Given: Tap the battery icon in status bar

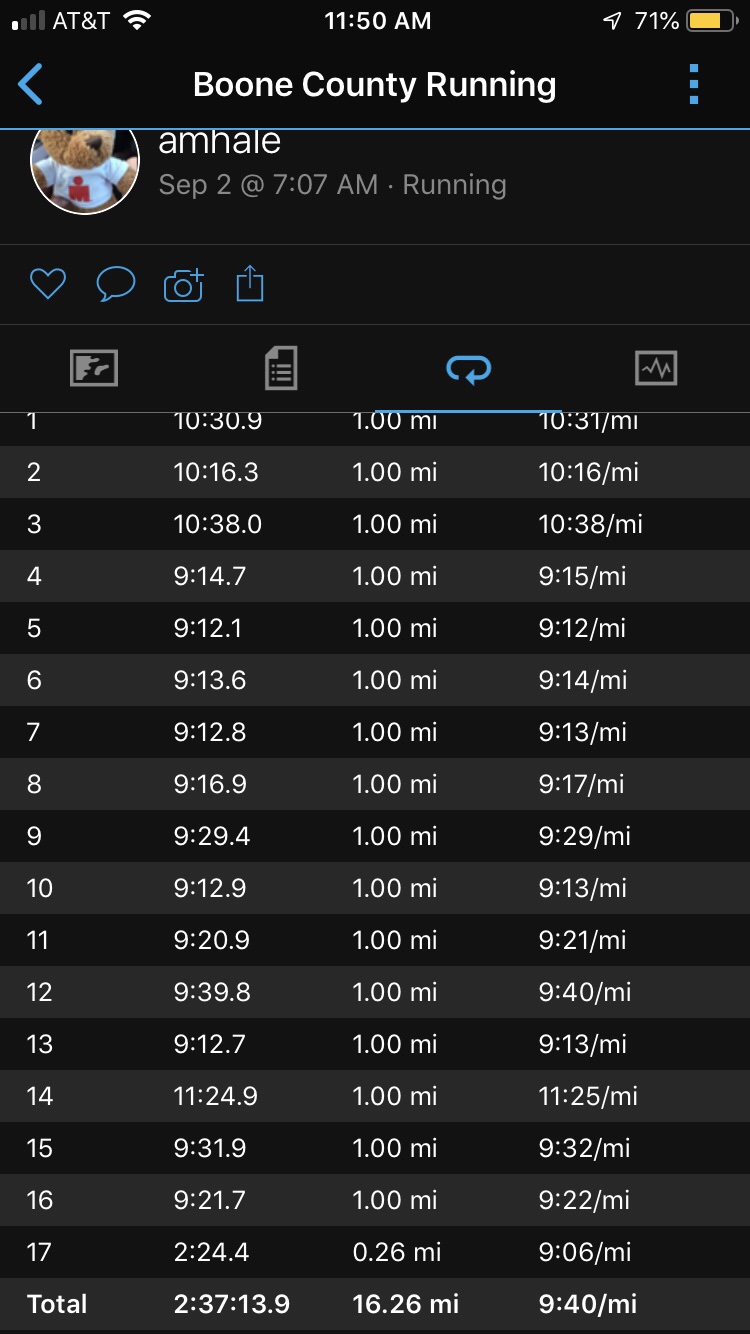Looking at the screenshot, I should coord(711,21).
